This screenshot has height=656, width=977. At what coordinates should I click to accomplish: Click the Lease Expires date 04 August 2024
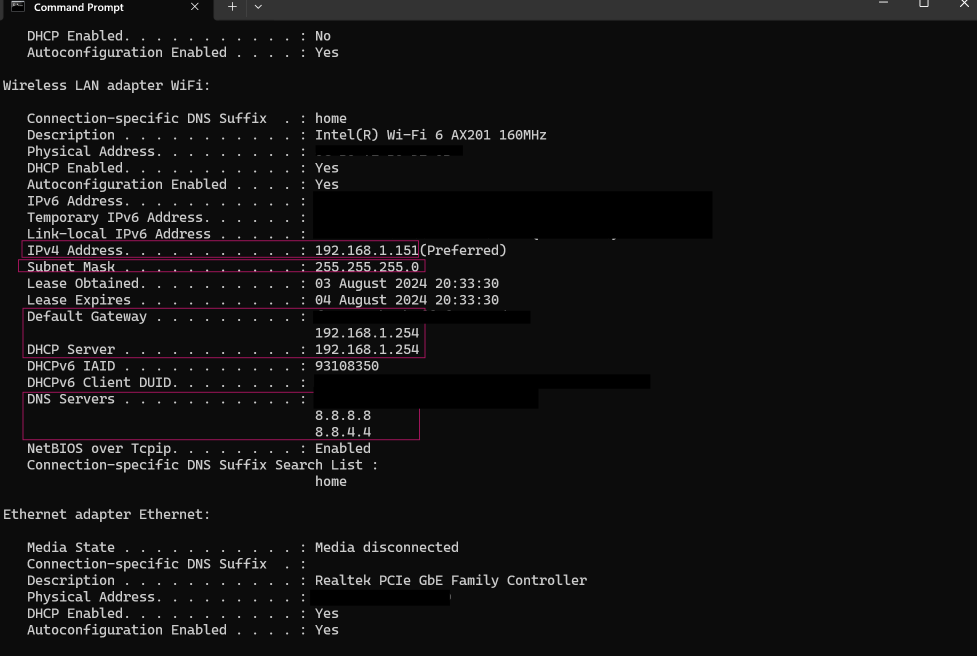click(371, 300)
